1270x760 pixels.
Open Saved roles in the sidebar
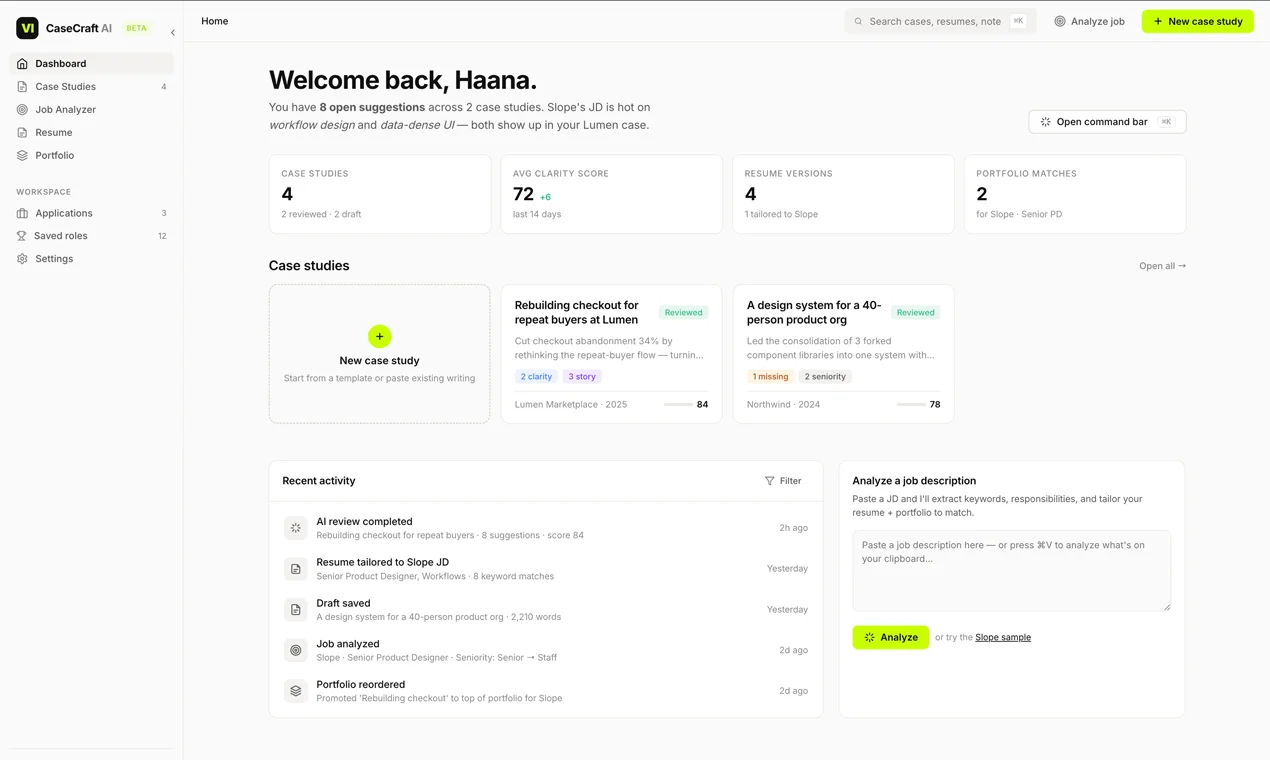[x=91, y=236]
